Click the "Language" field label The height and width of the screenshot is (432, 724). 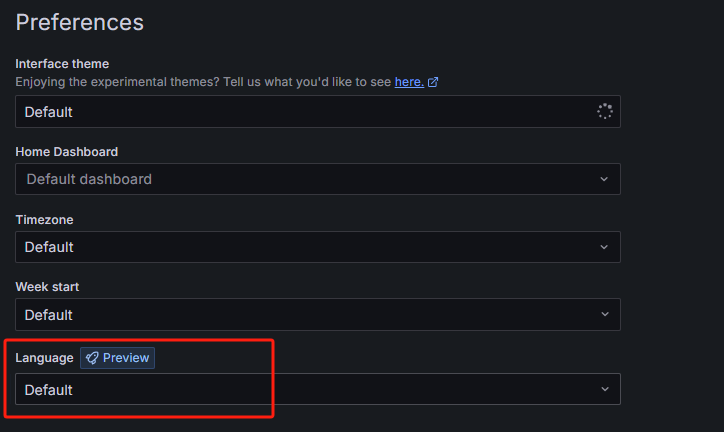click(x=44, y=358)
